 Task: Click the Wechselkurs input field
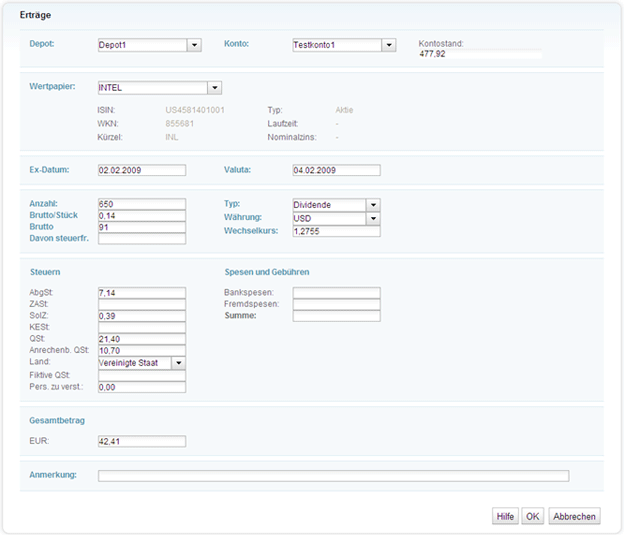pos(336,231)
